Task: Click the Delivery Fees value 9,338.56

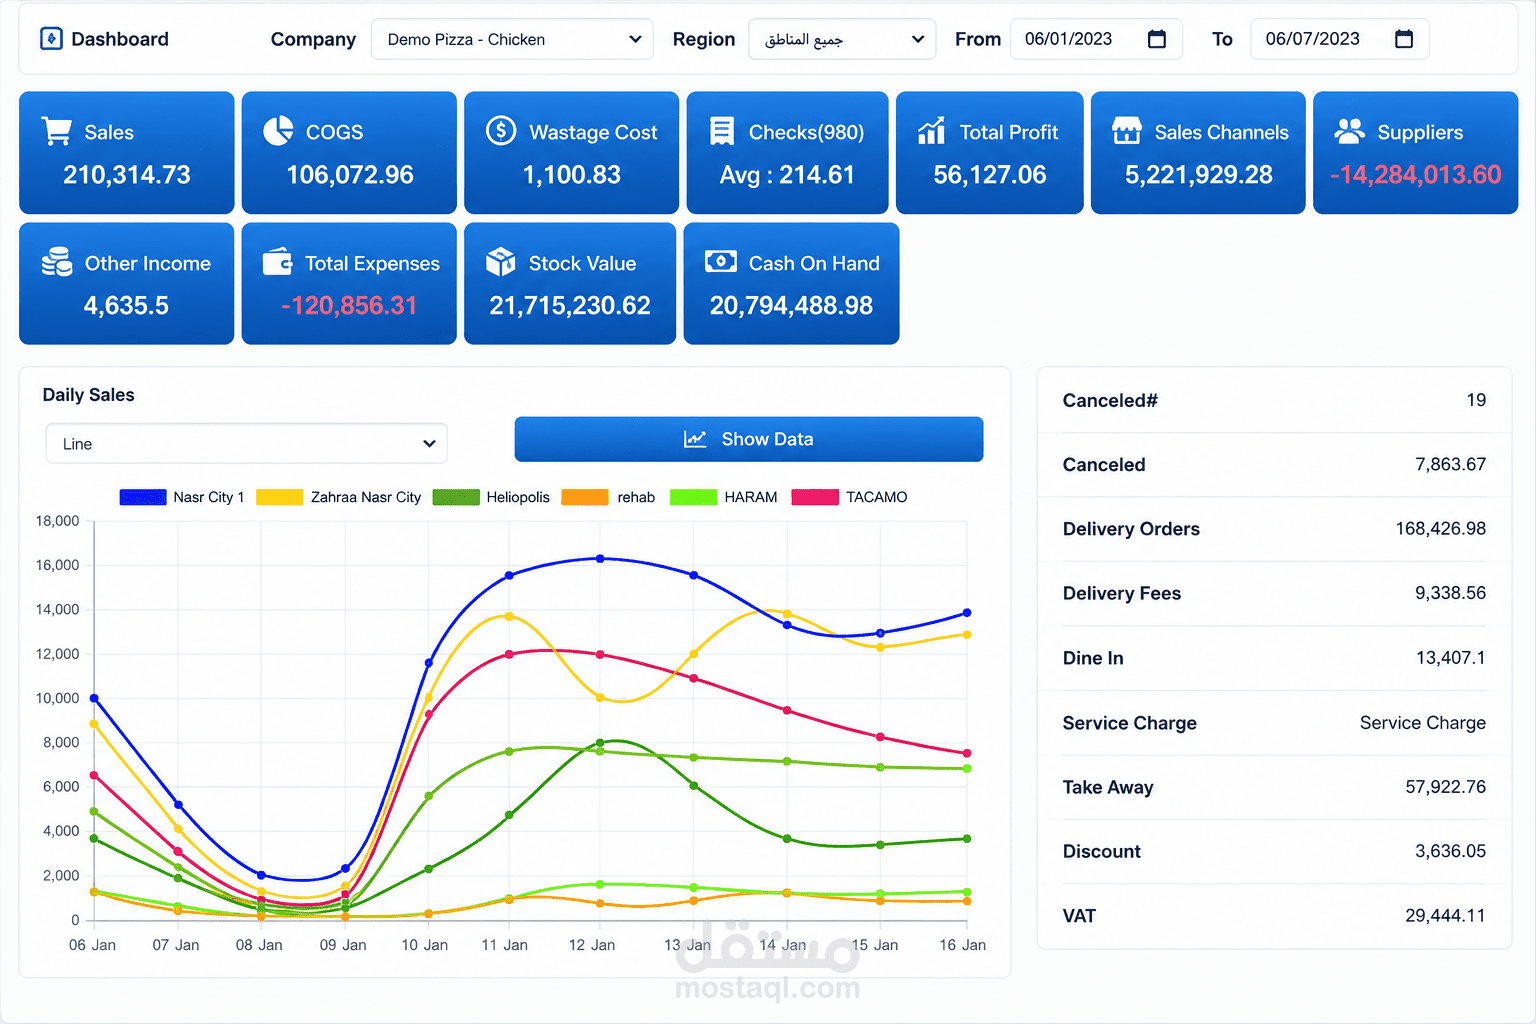Action: pyautogui.click(x=1450, y=593)
